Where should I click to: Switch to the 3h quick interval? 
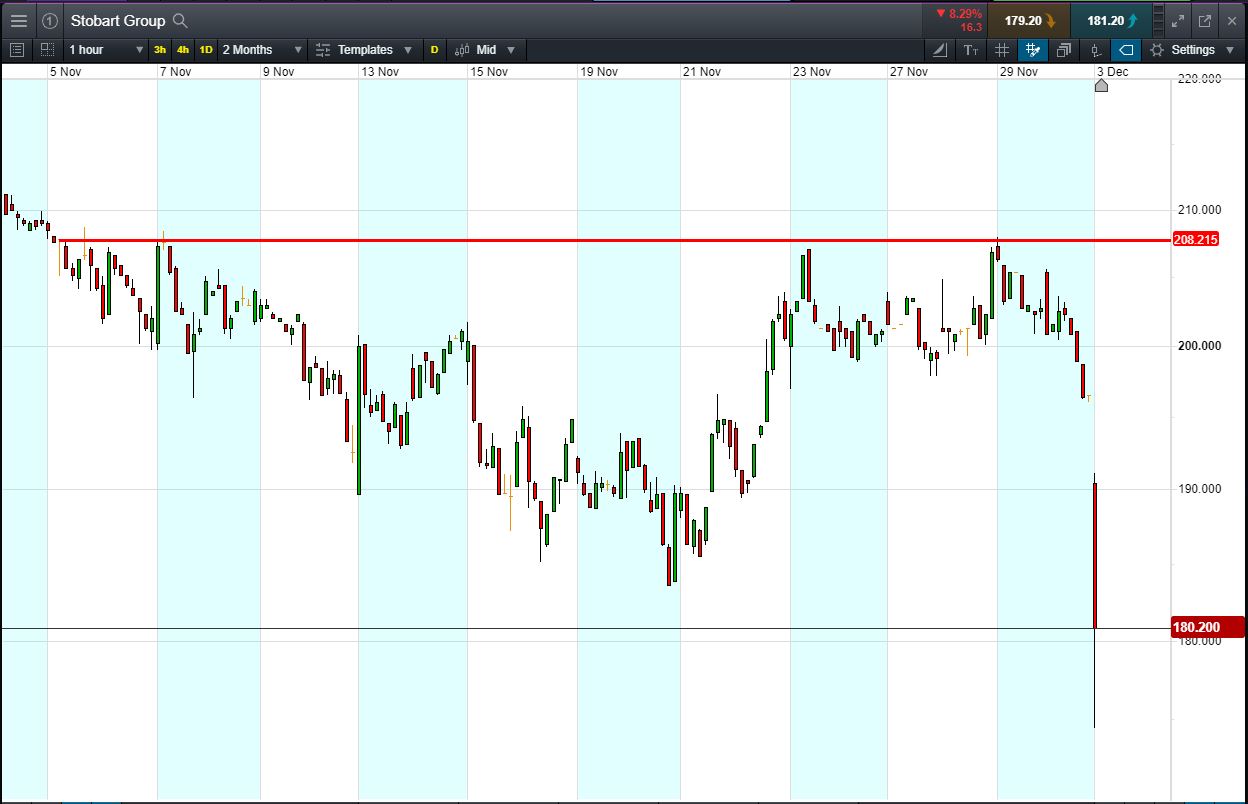tap(160, 49)
